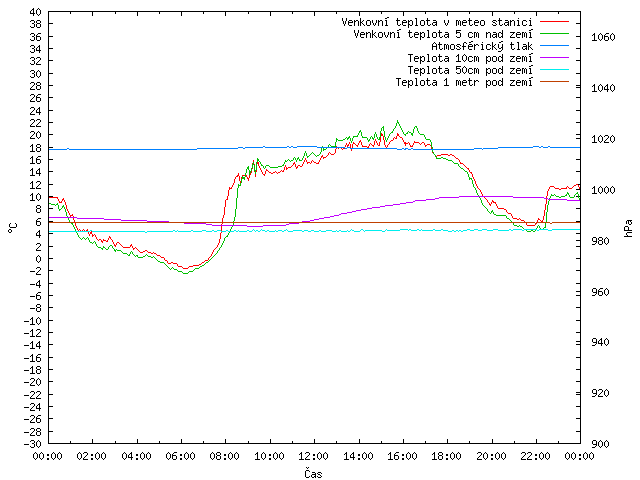Click the '-10' temperature tick label
The height and width of the screenshot is (480, 640).
[33, 321]
